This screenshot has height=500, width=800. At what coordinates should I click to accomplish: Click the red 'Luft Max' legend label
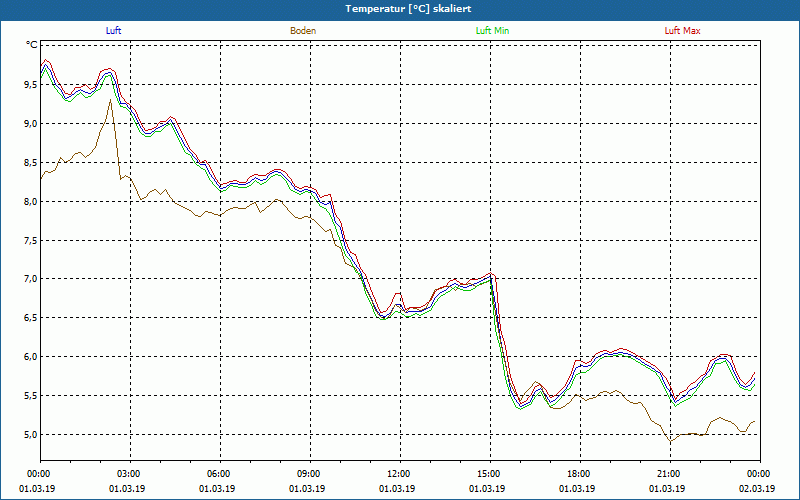pos(682,31)
